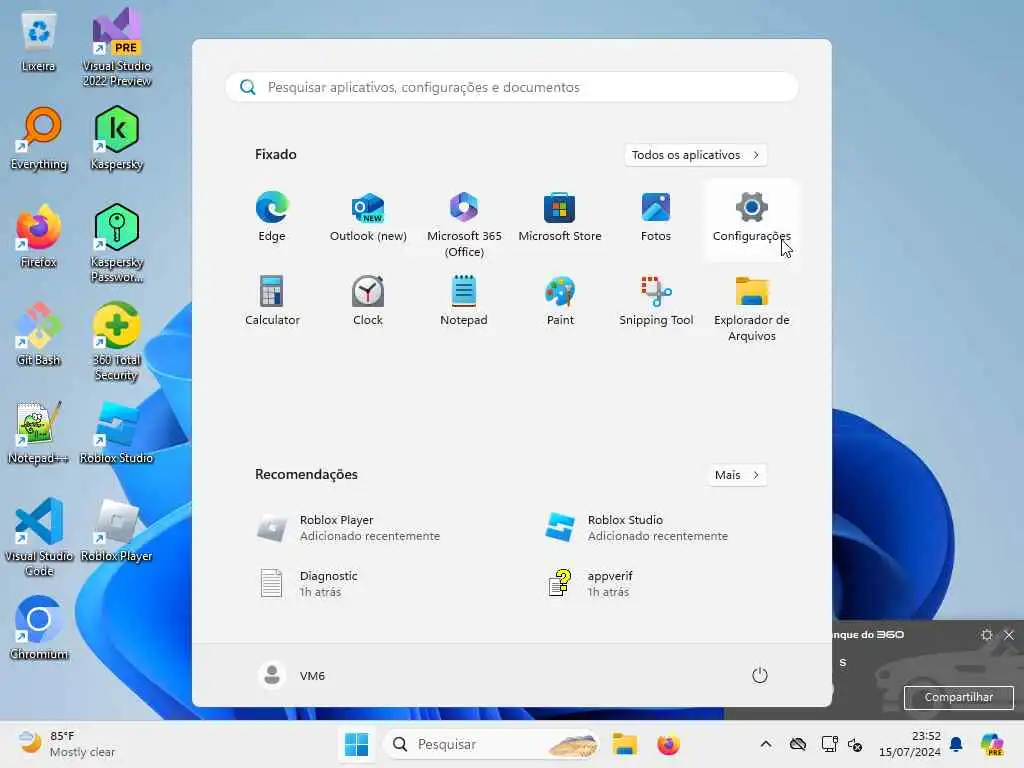Show more recommendations with Mais
1024x768 pixels.
tap(737, 475)
